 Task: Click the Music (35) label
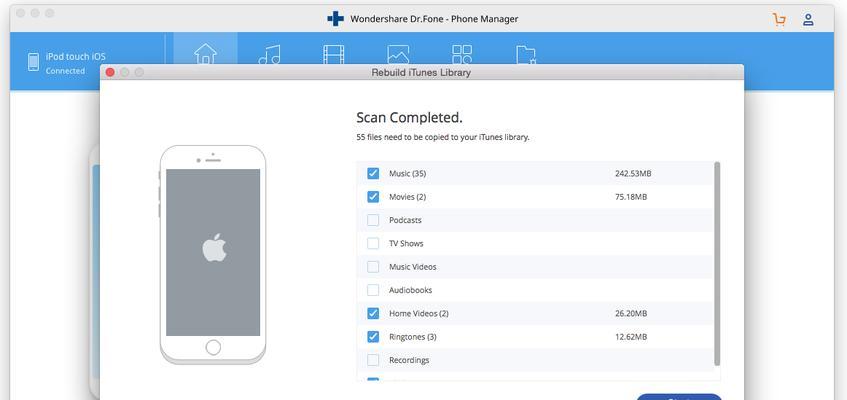click(x=407, y=174)
